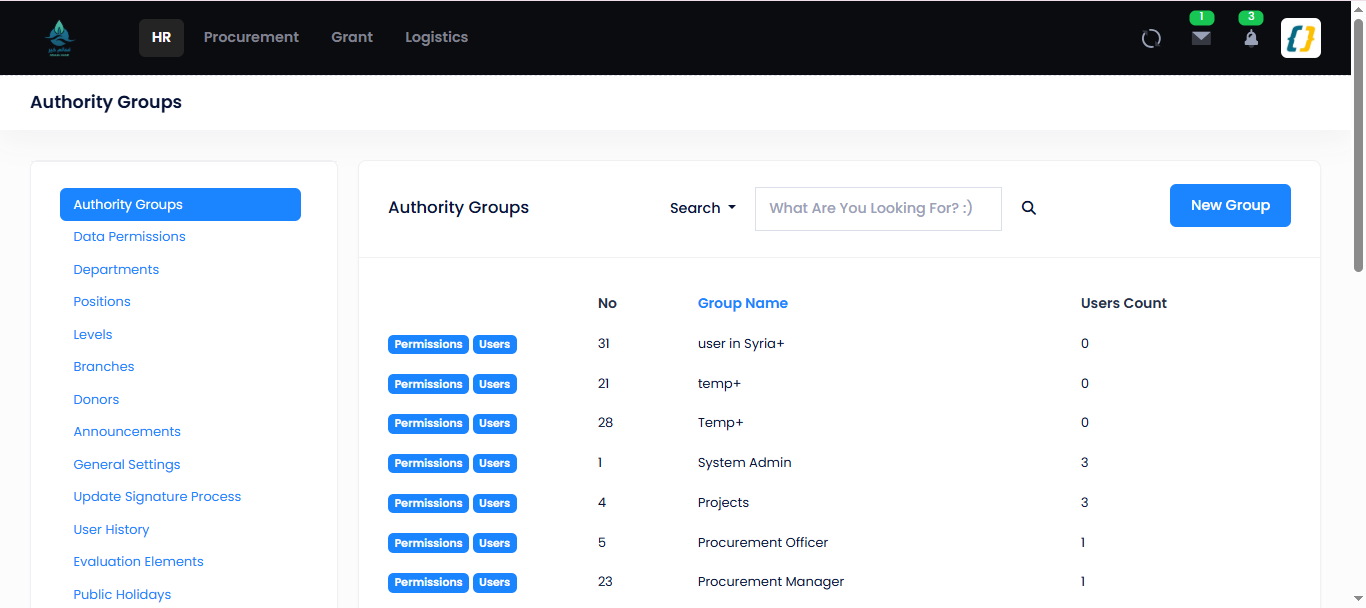This screenshot has height=608, width=1366.
Task: Select Authority Groups in the sidebar
Action: coord(180,204)
